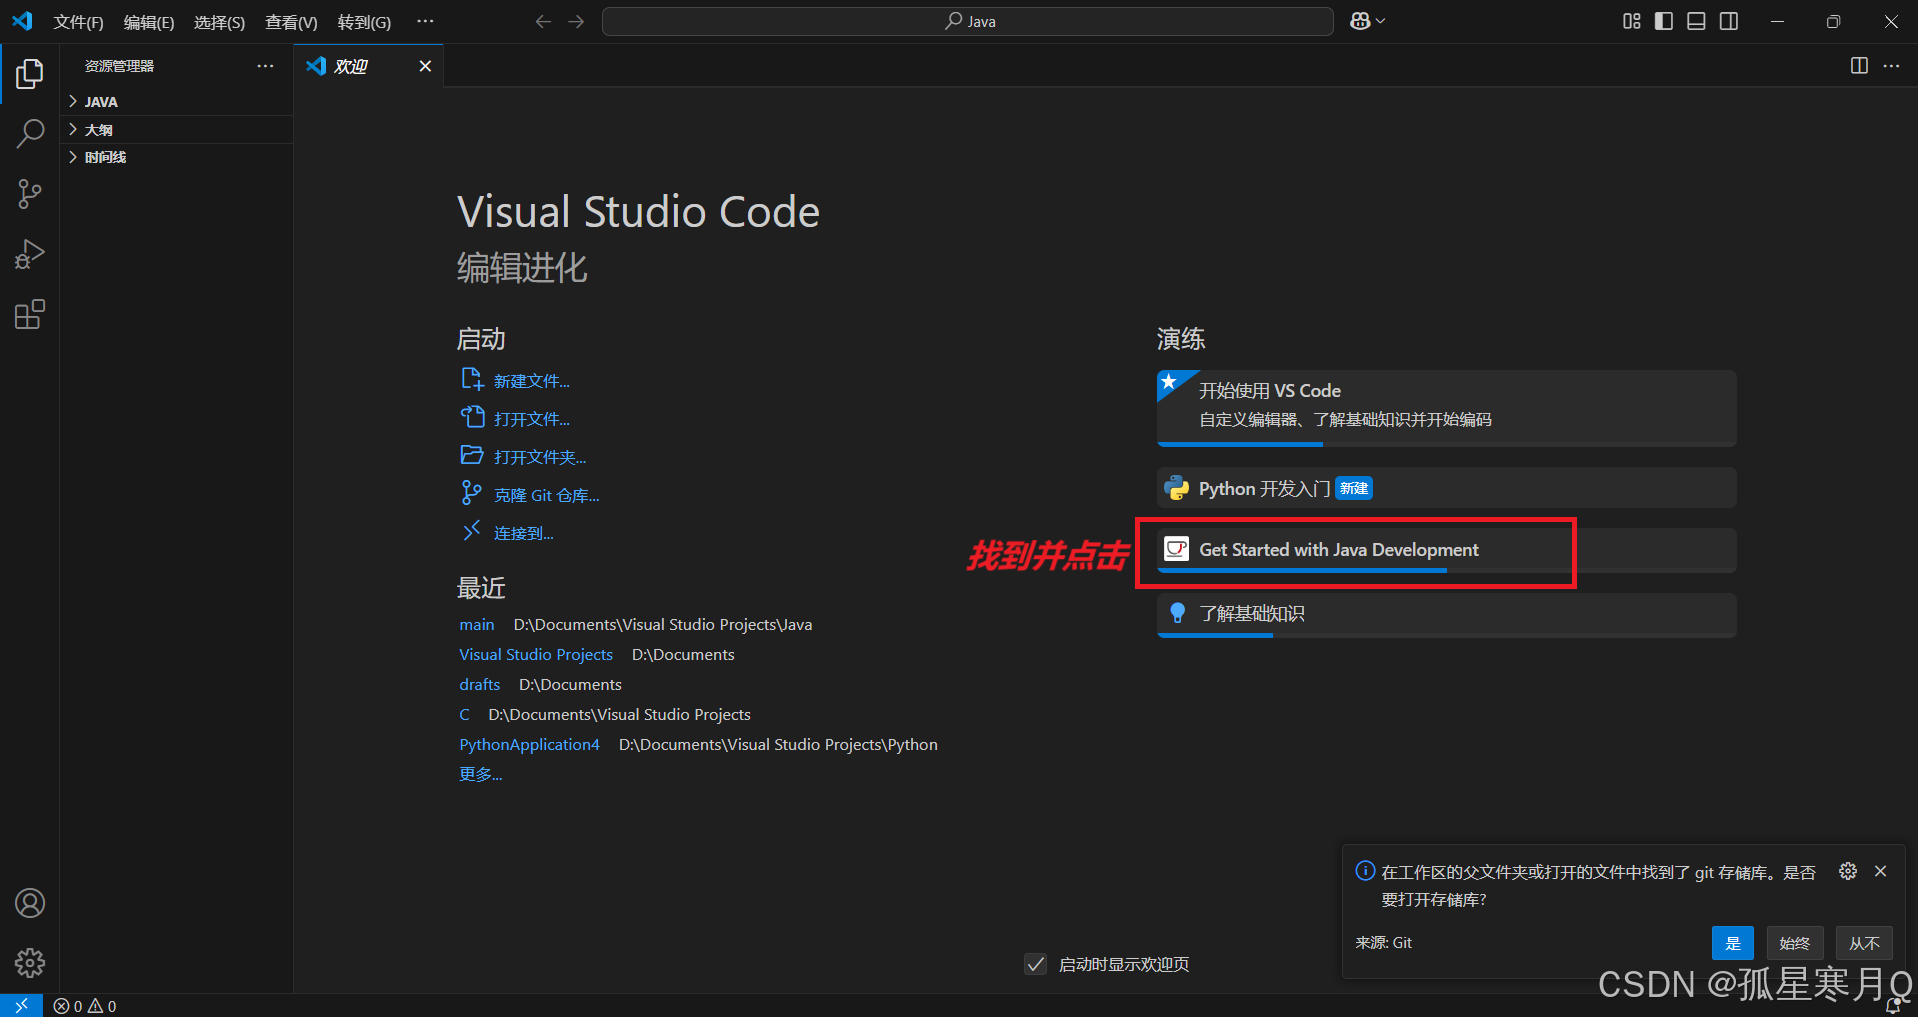The image size is (1918, 1017).
Task: Open the 查看(V) menu
Action: click(x=291, y=22)
